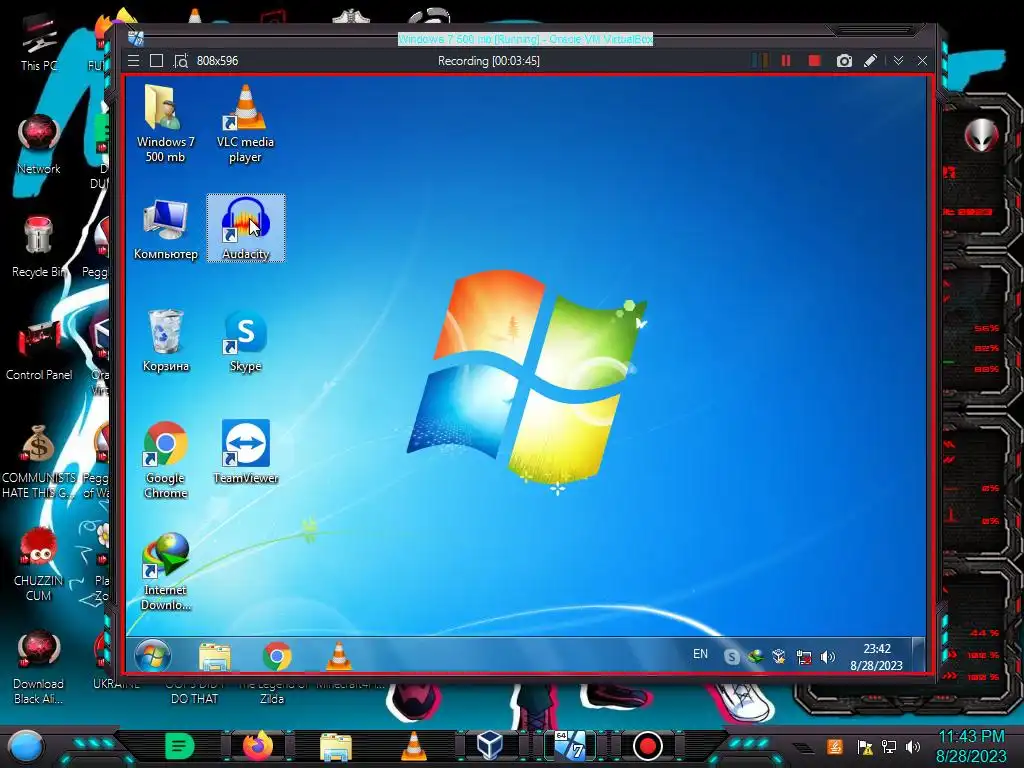
Task: Click the VirtualBox window title bar icon
Action: click(136, 38)
